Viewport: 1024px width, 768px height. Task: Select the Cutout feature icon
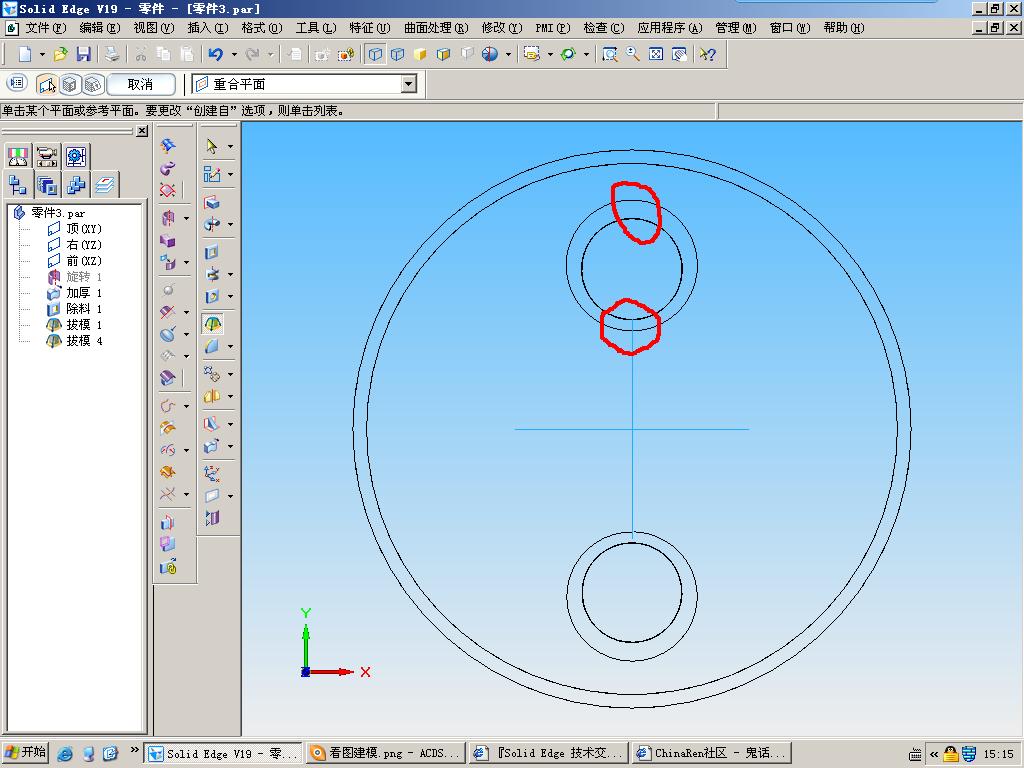point(211,252)
